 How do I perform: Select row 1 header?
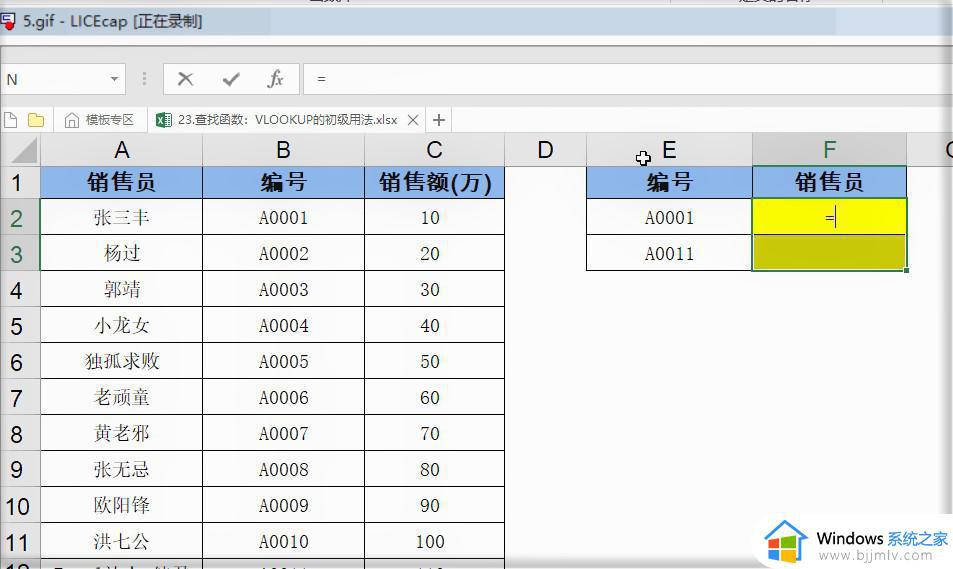tap(20, 182)
